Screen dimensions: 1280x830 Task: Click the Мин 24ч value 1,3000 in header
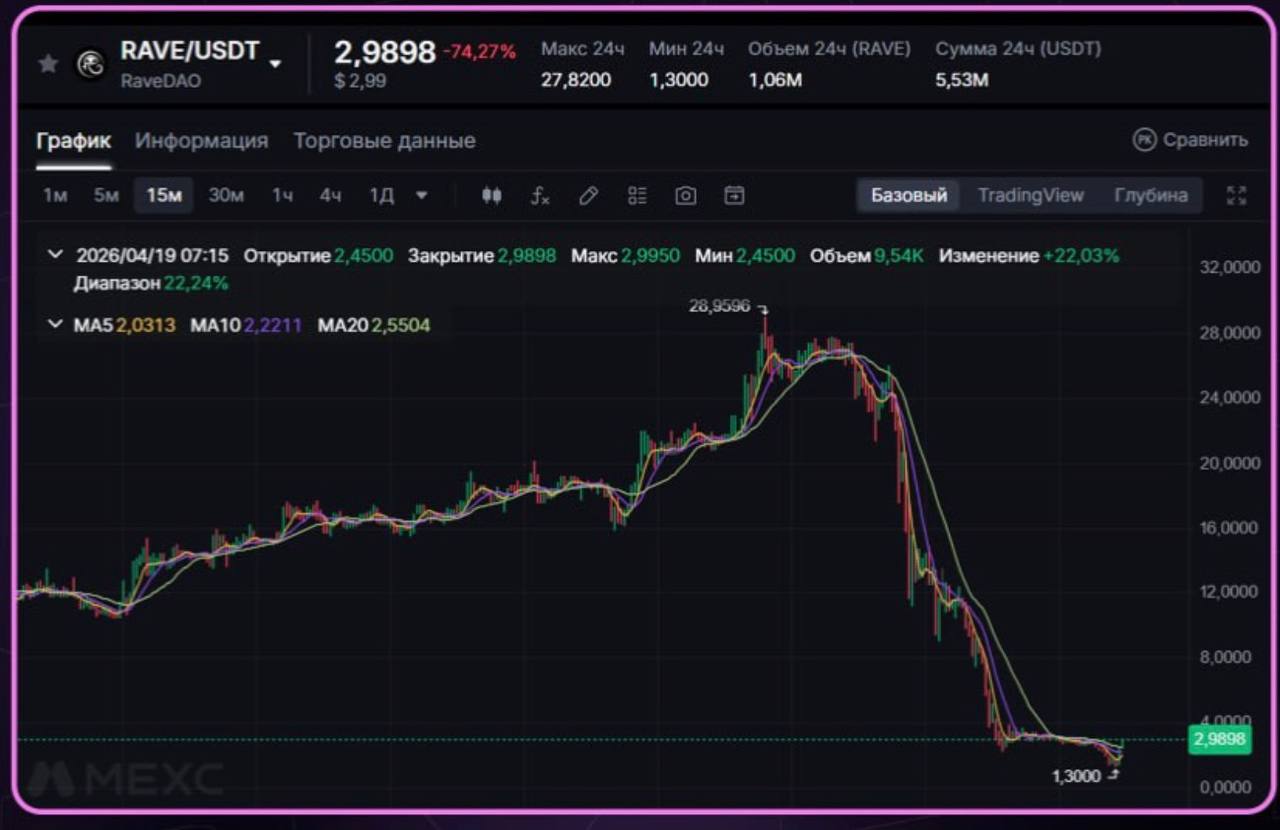[679, 80]
